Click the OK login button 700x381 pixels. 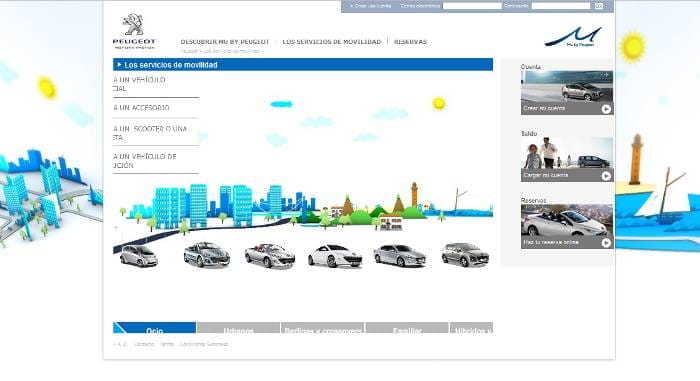click(x=599, y=6)
